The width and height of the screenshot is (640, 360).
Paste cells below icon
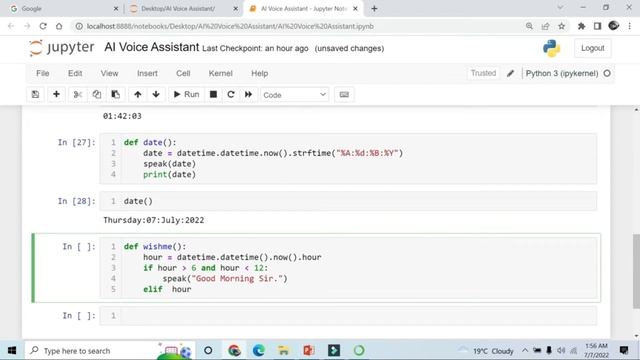[x=116, y=94]
